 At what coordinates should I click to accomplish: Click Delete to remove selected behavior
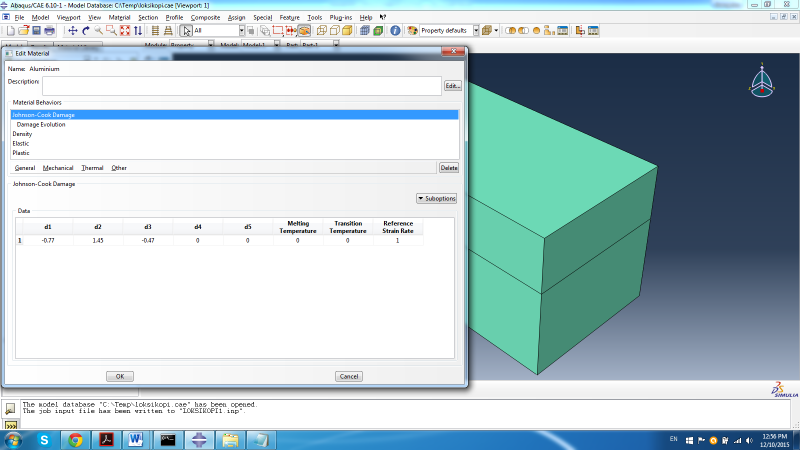449,168
